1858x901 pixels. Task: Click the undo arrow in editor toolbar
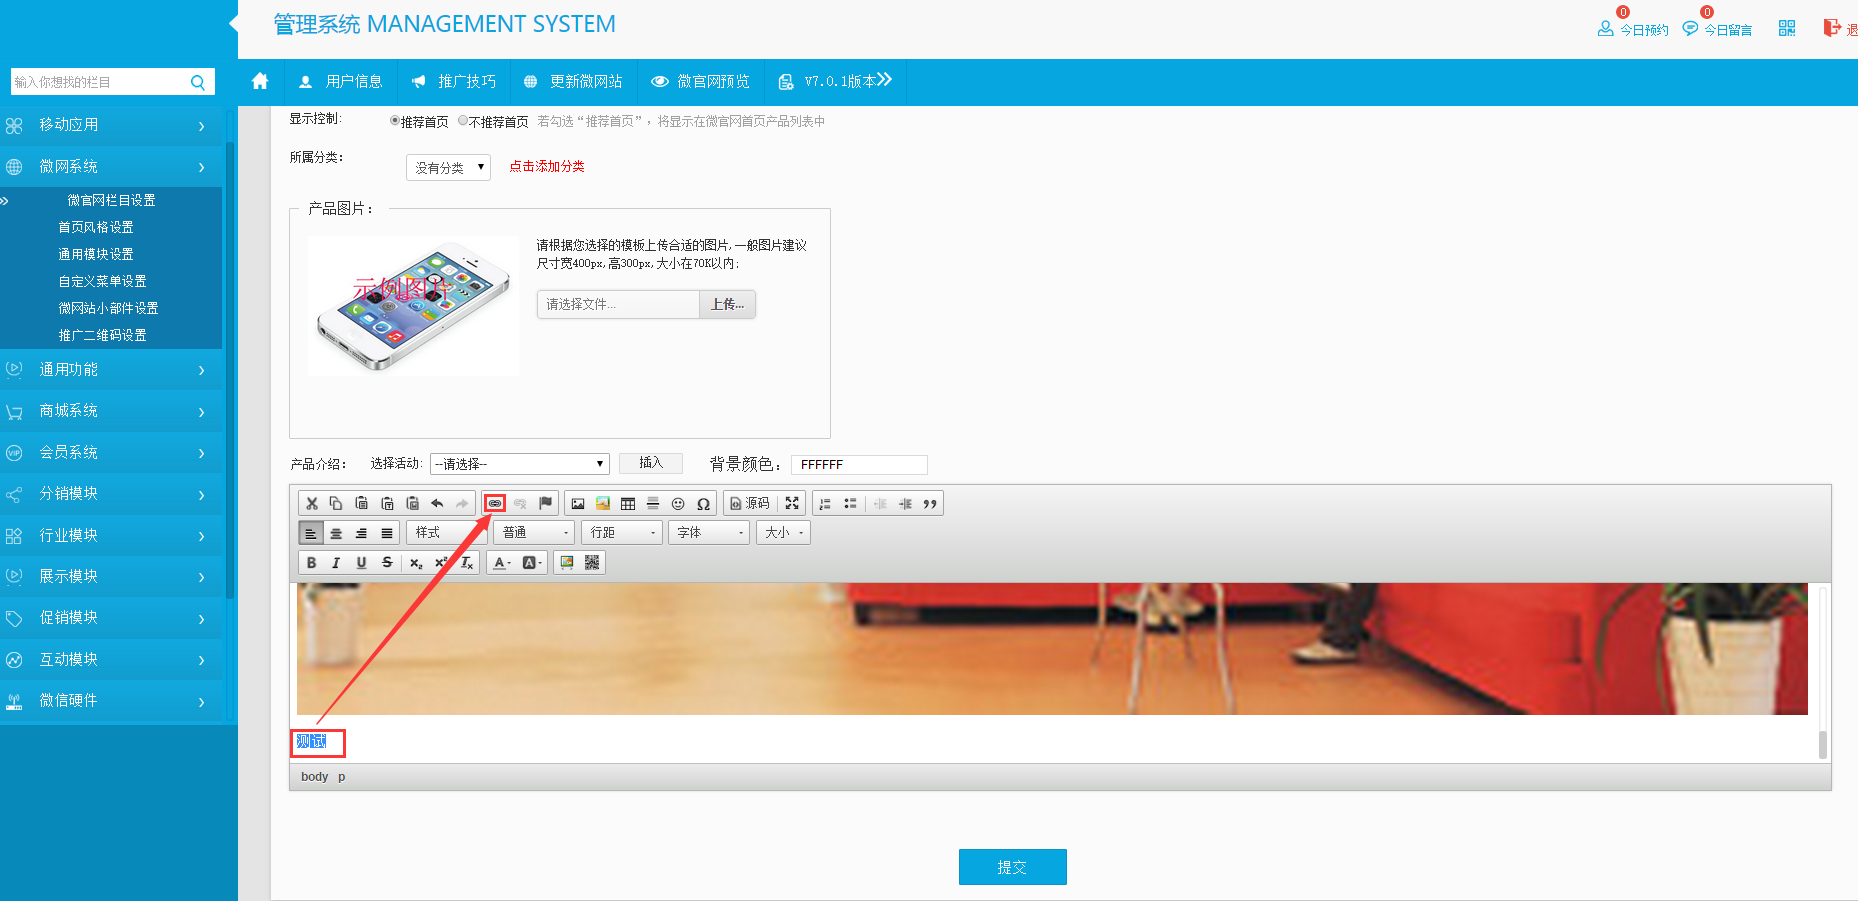[x=437, y=503]
